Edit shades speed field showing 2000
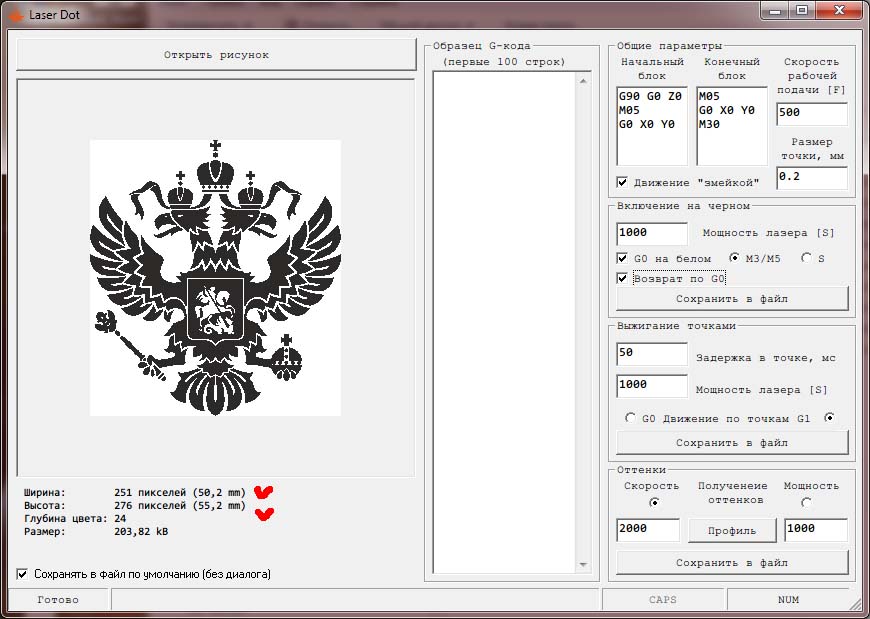 [x=648, y=530]
